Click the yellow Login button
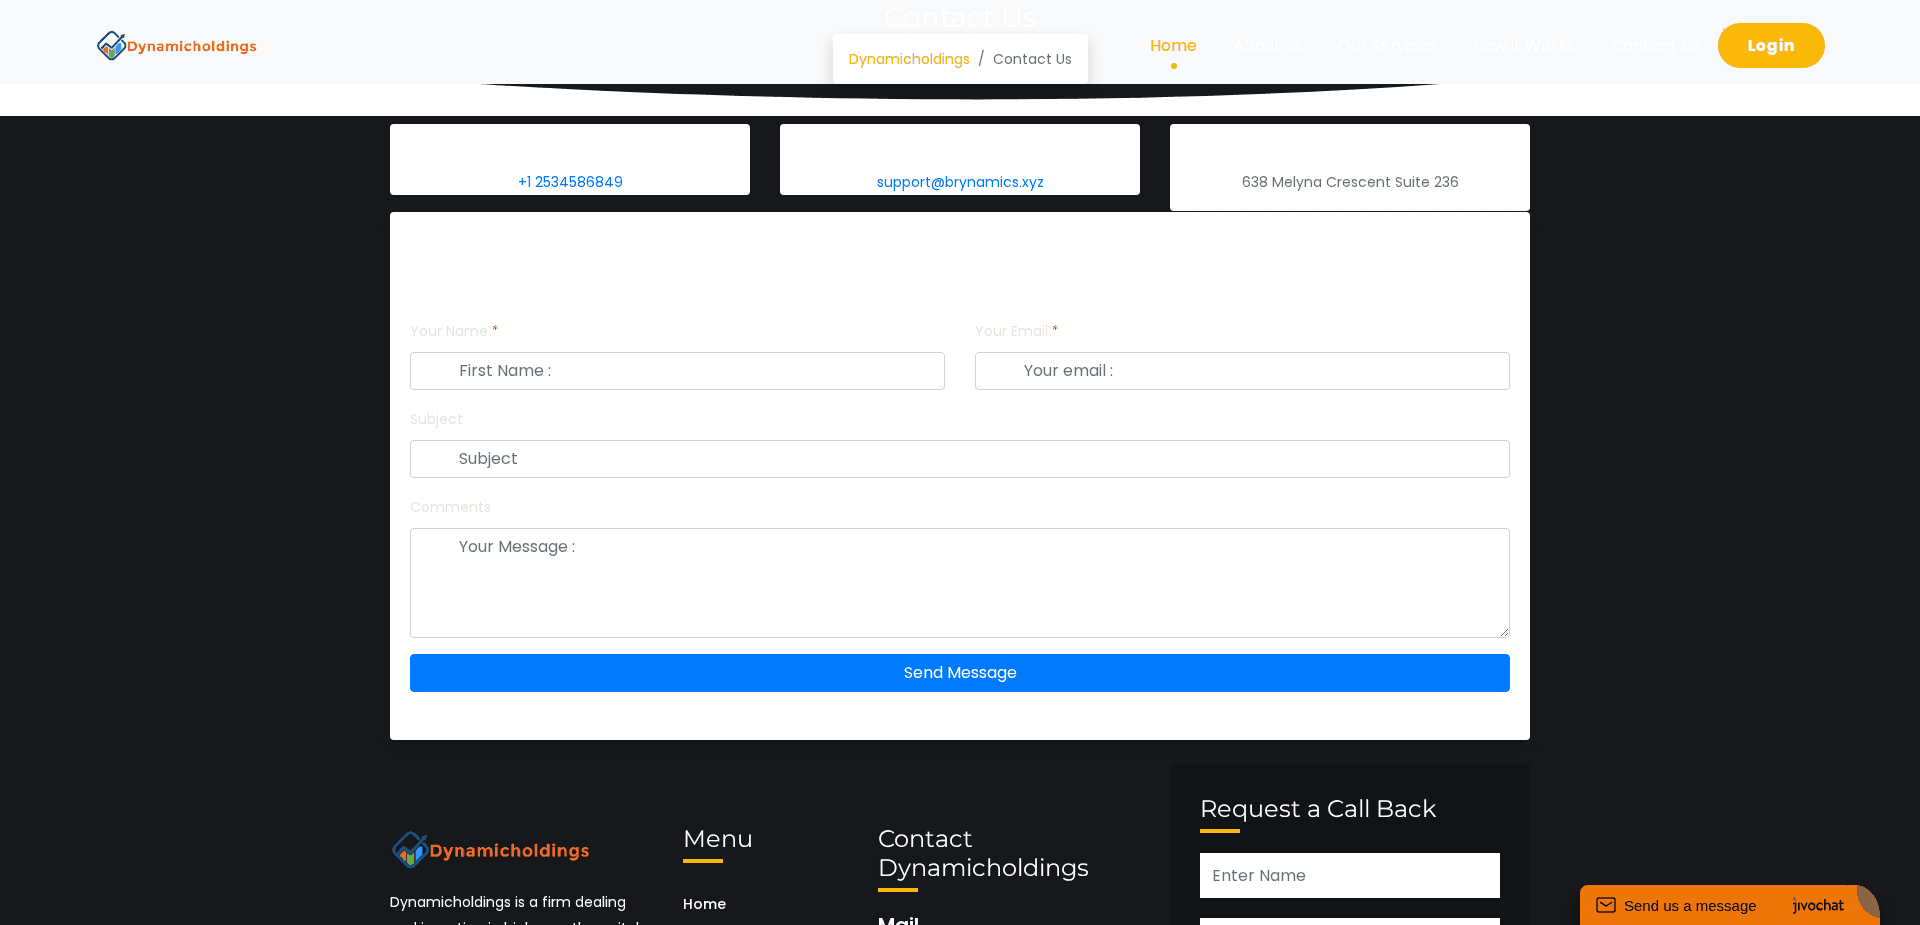 [1770, 45]
